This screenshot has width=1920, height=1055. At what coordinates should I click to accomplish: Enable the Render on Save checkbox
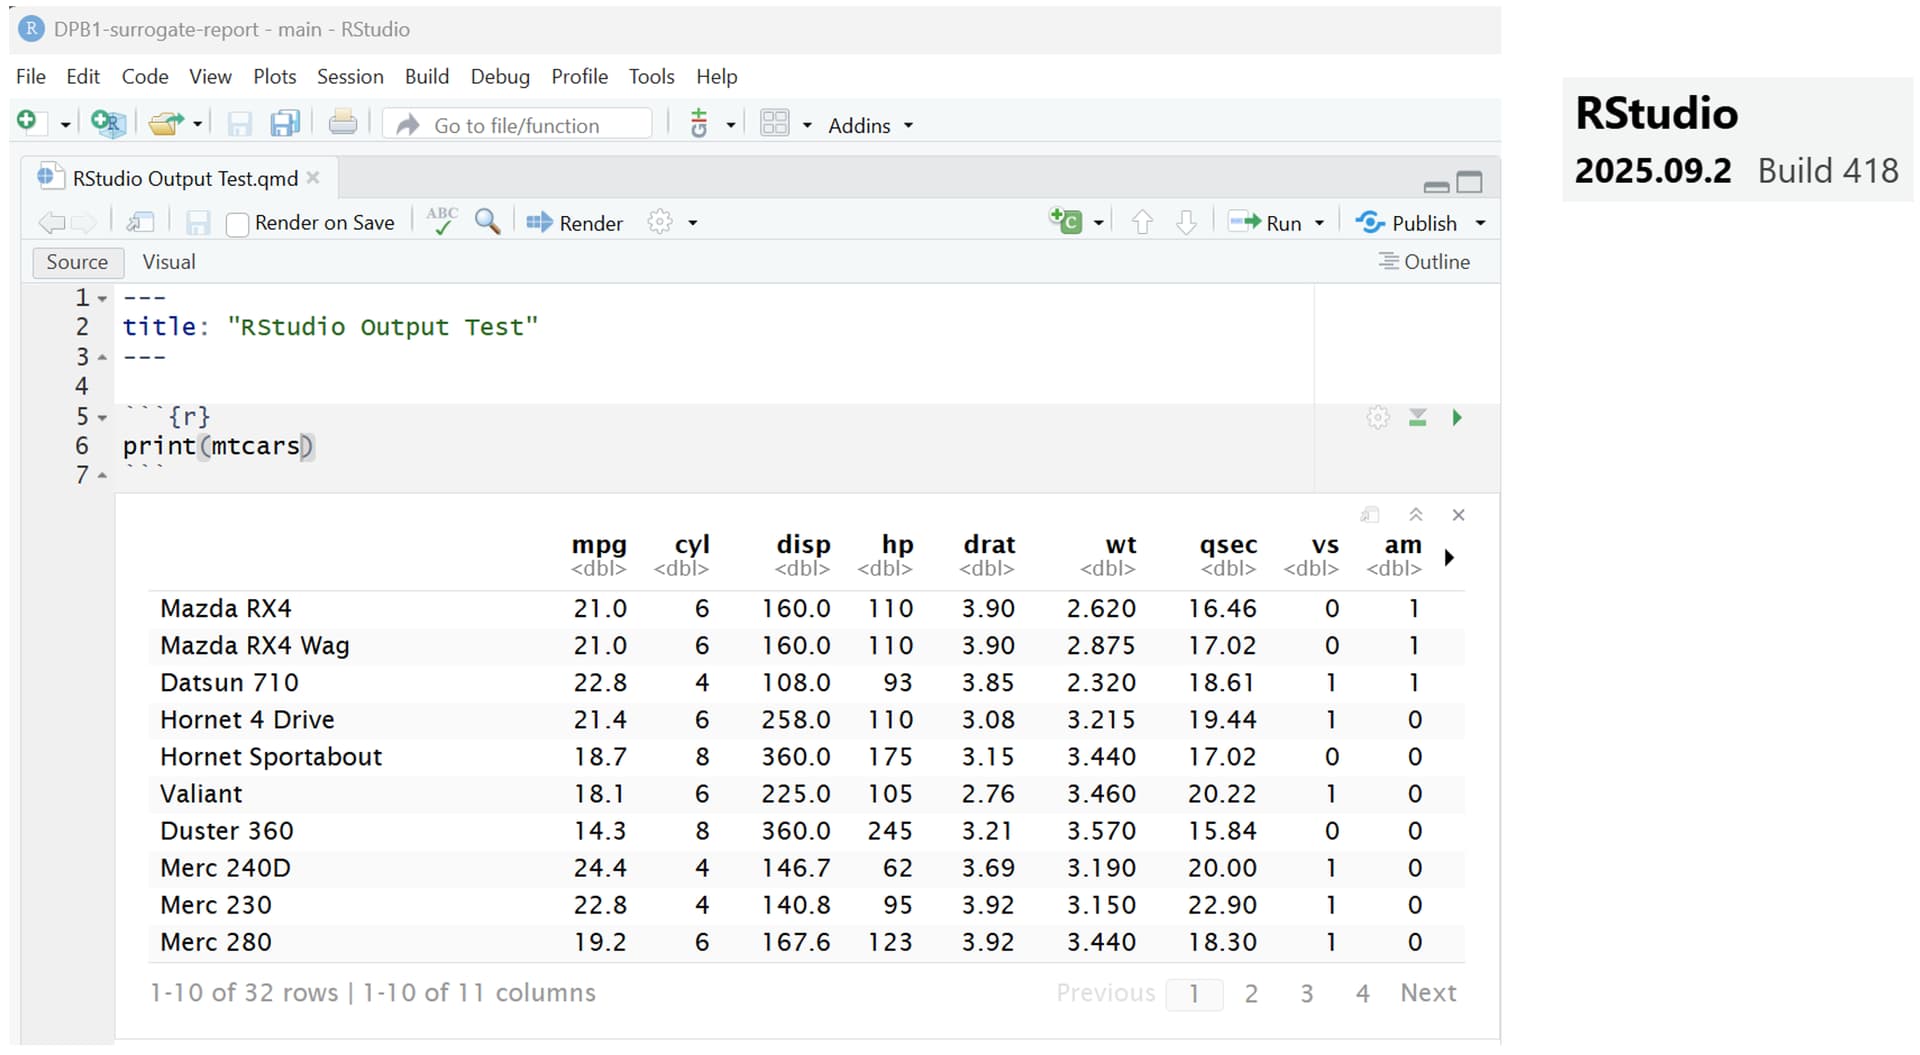click(237, 224)
